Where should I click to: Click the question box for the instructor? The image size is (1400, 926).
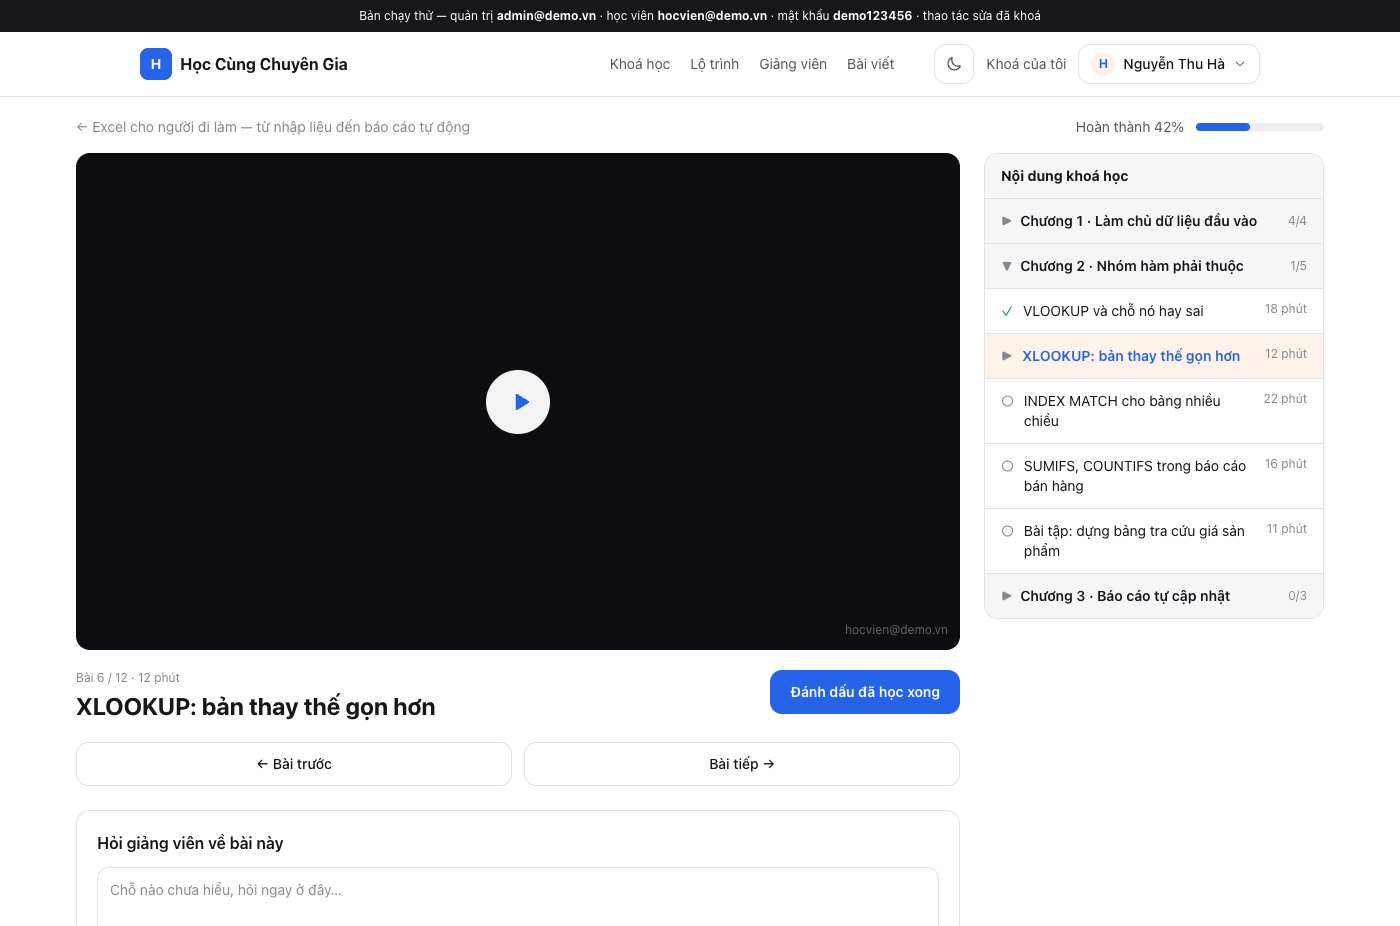(x=518, y=897)
